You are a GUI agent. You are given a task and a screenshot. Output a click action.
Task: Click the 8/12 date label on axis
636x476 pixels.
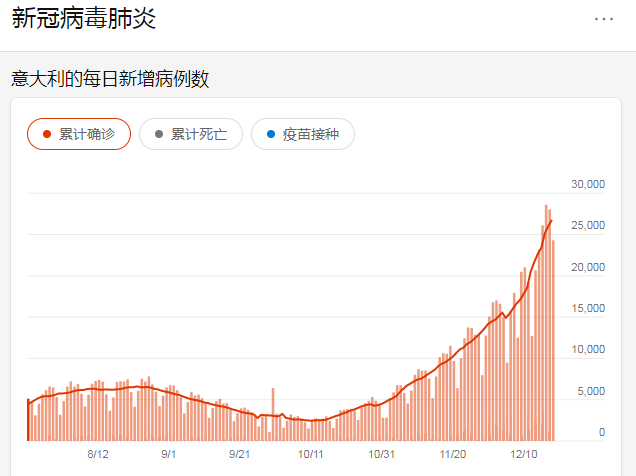pyautogui.click(x=98, y=454)
